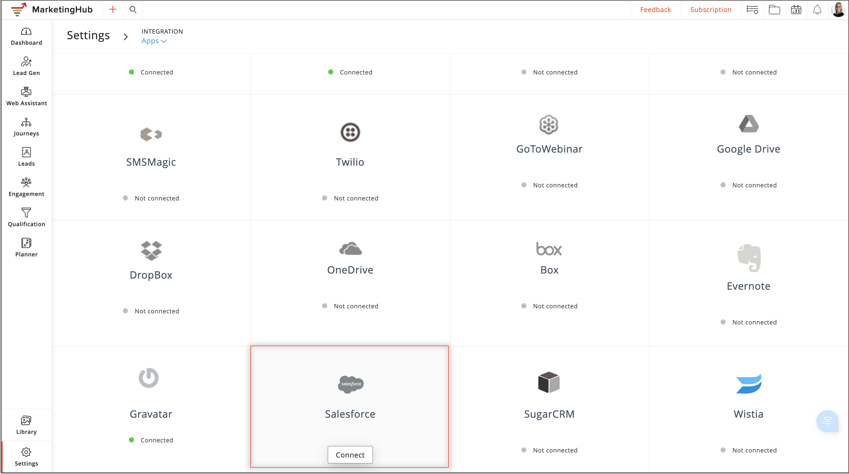Open the floating chat help bubble

[827, 421]
